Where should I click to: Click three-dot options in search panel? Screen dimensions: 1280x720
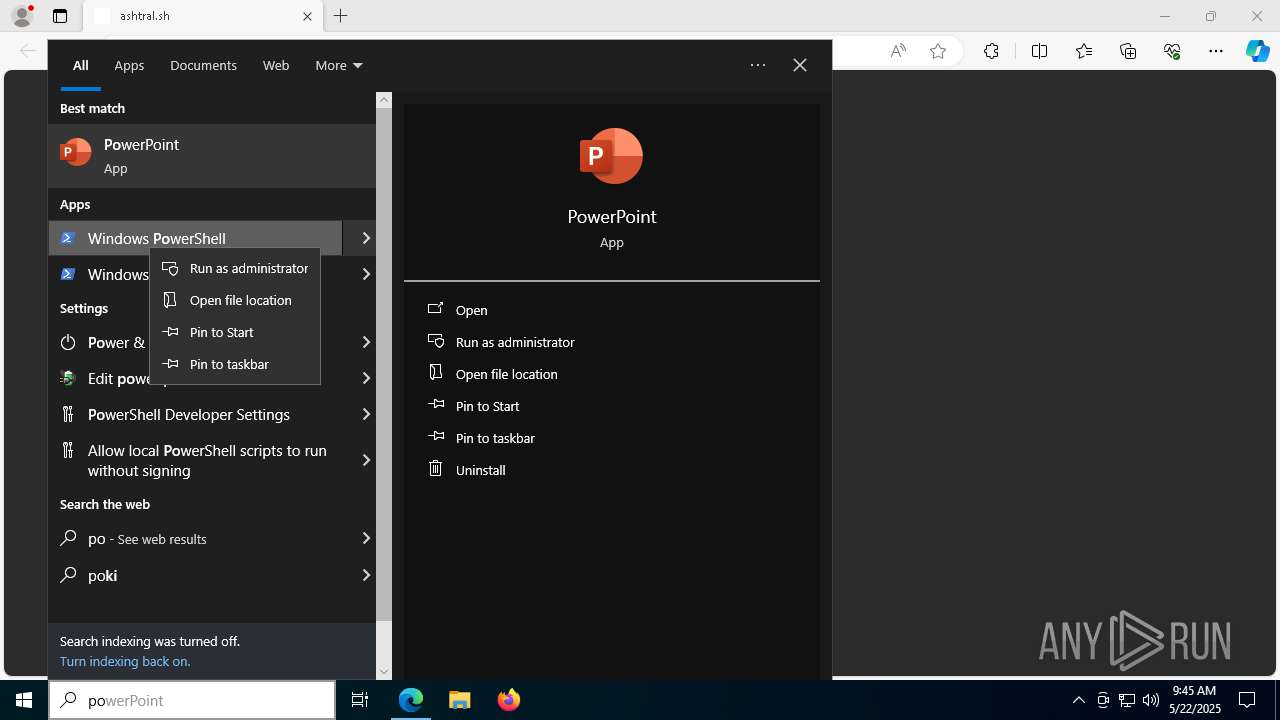pyautogui.click(x=758, y=65)
